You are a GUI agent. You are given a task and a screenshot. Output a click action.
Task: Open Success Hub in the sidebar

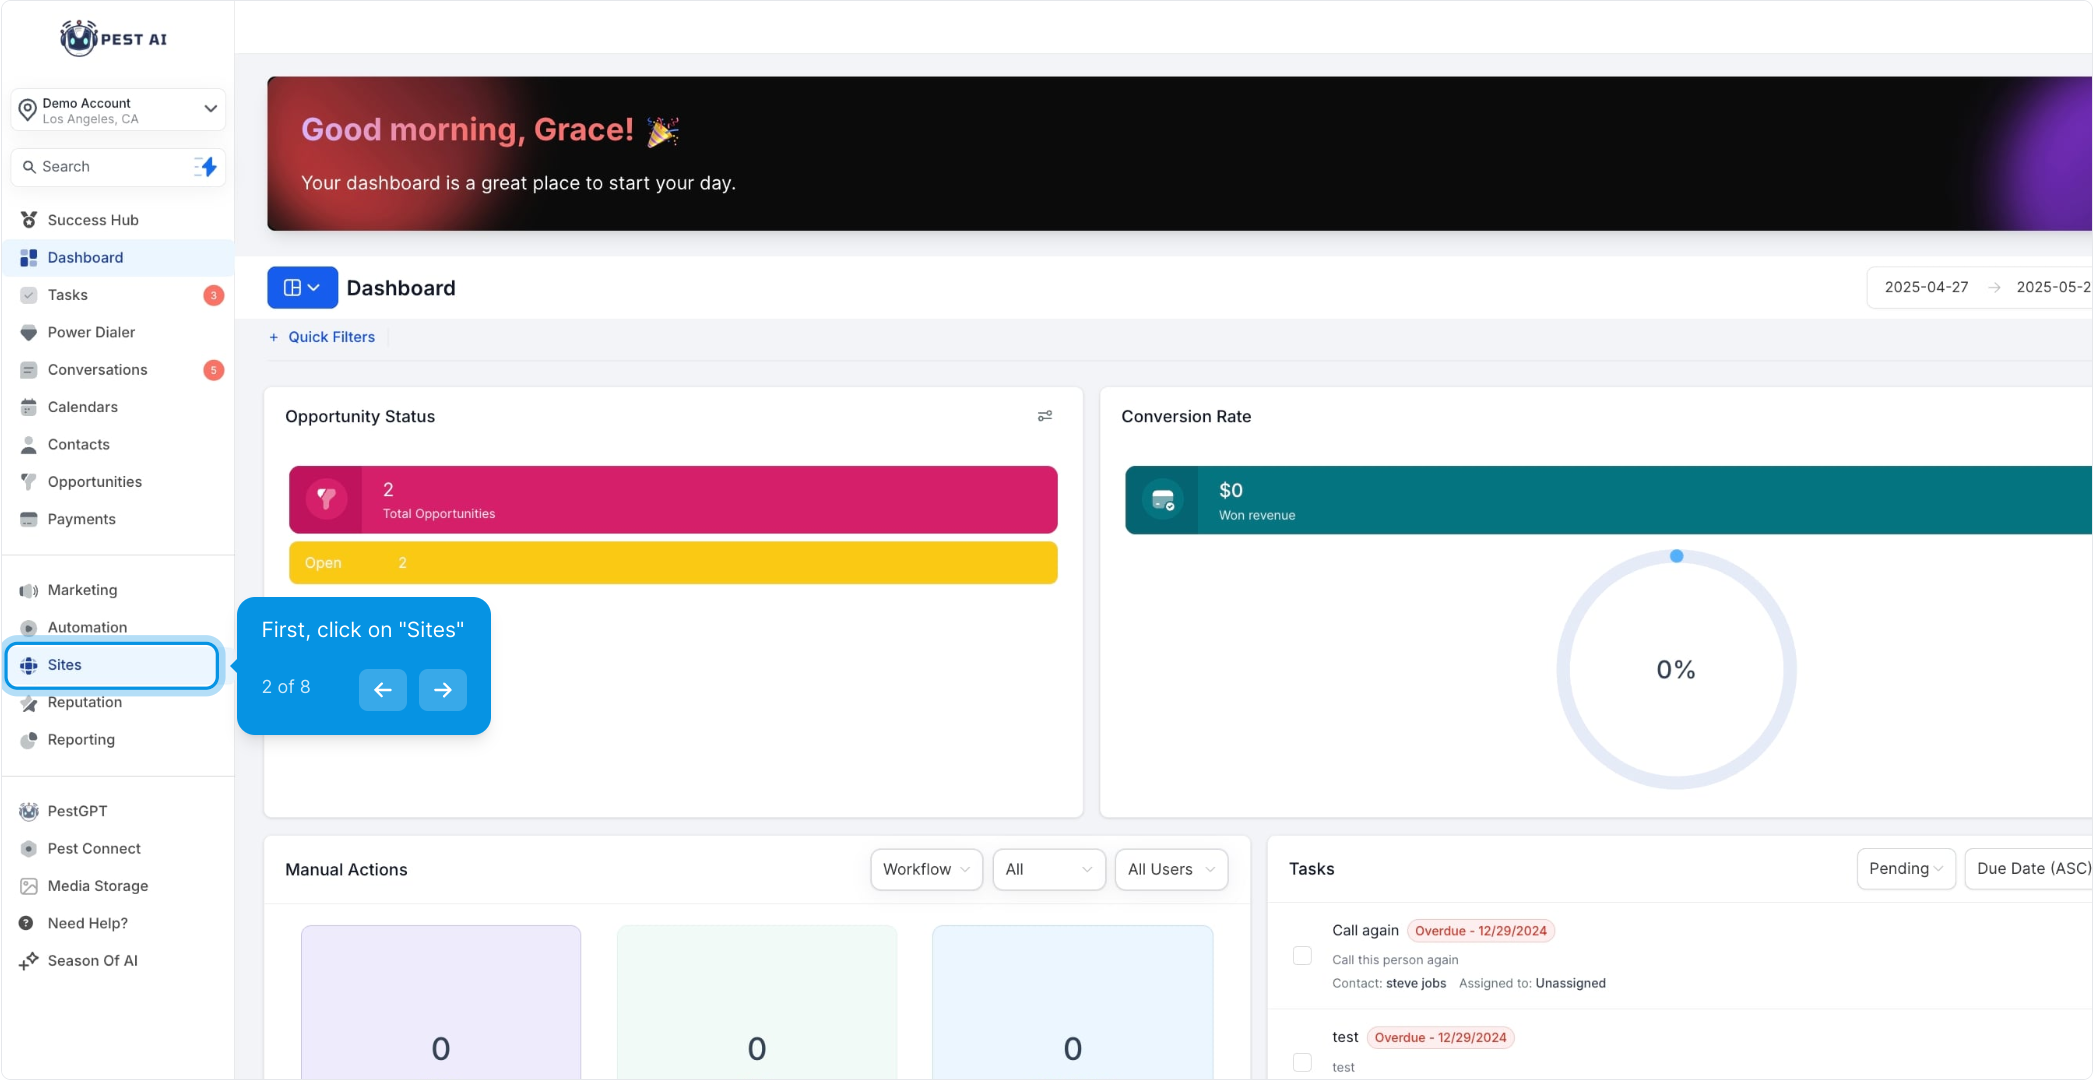pyautogui.click(x=118, y=220)
